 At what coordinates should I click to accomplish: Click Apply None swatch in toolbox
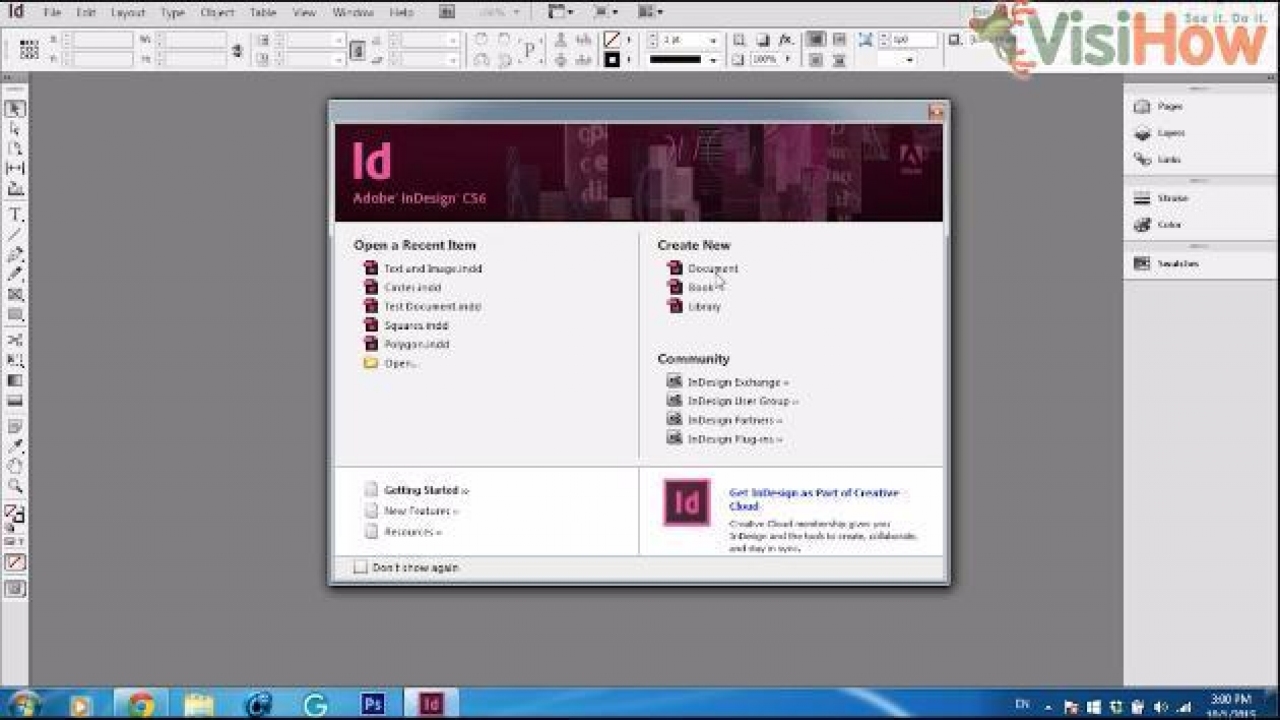tap(15, 563)
